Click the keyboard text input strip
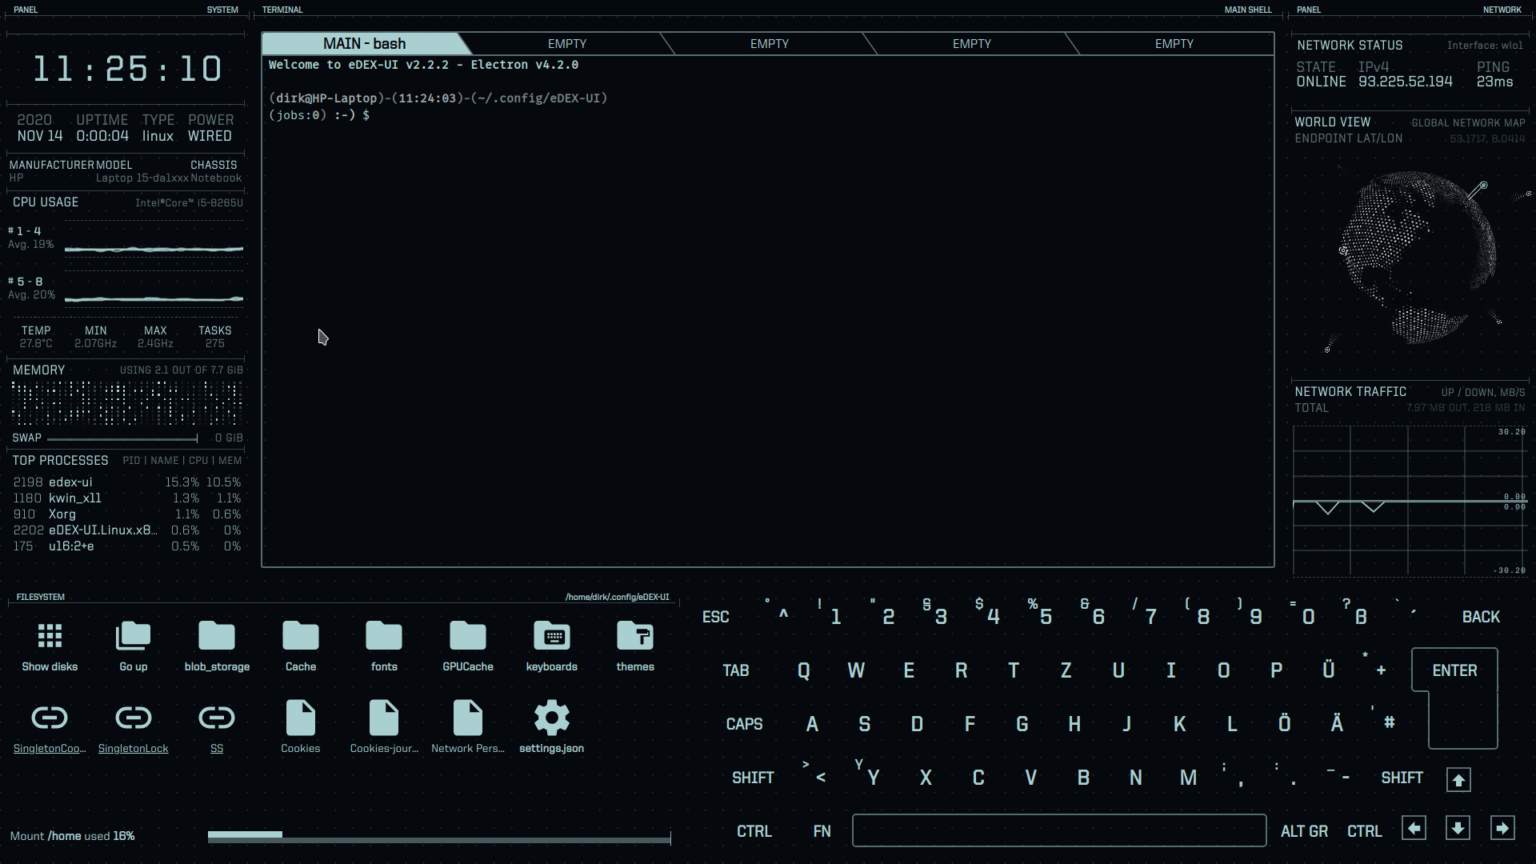The width and height of the screenshot is (1536, 864). point(1058,830)
